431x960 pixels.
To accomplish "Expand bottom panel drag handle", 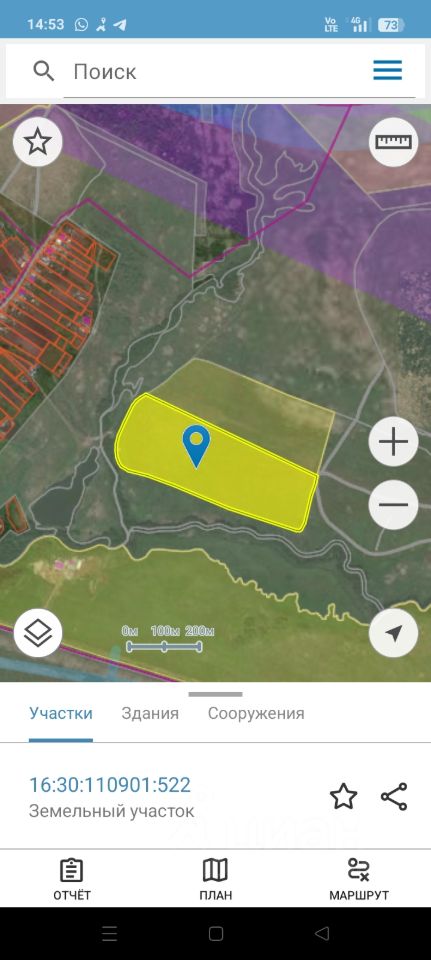I will click(216, 694).
